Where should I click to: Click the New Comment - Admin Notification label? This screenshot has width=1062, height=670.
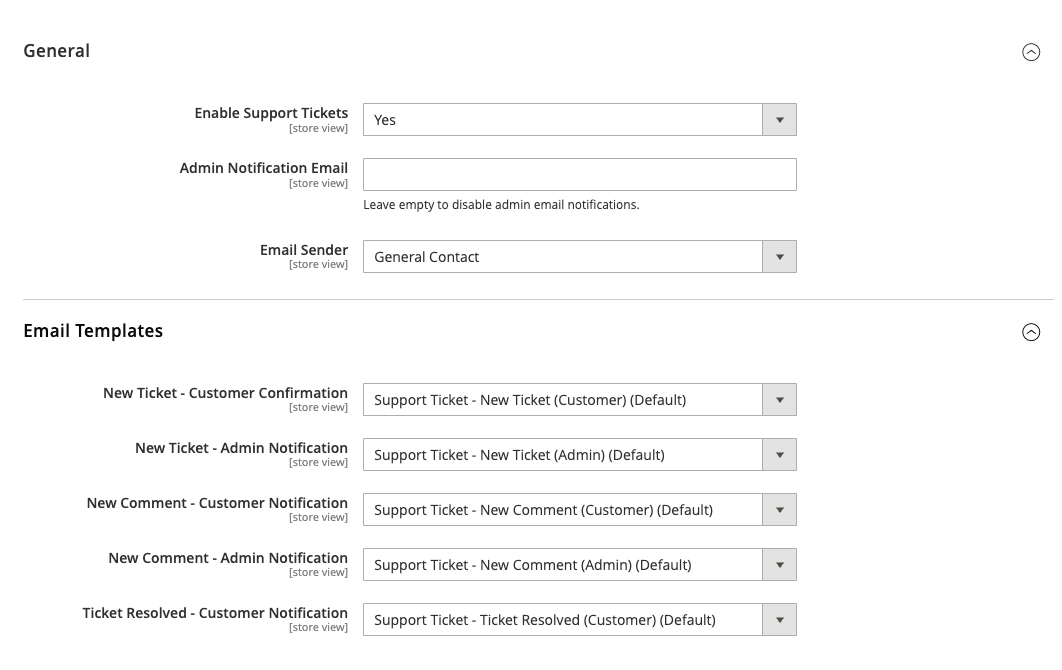point(228,558)
